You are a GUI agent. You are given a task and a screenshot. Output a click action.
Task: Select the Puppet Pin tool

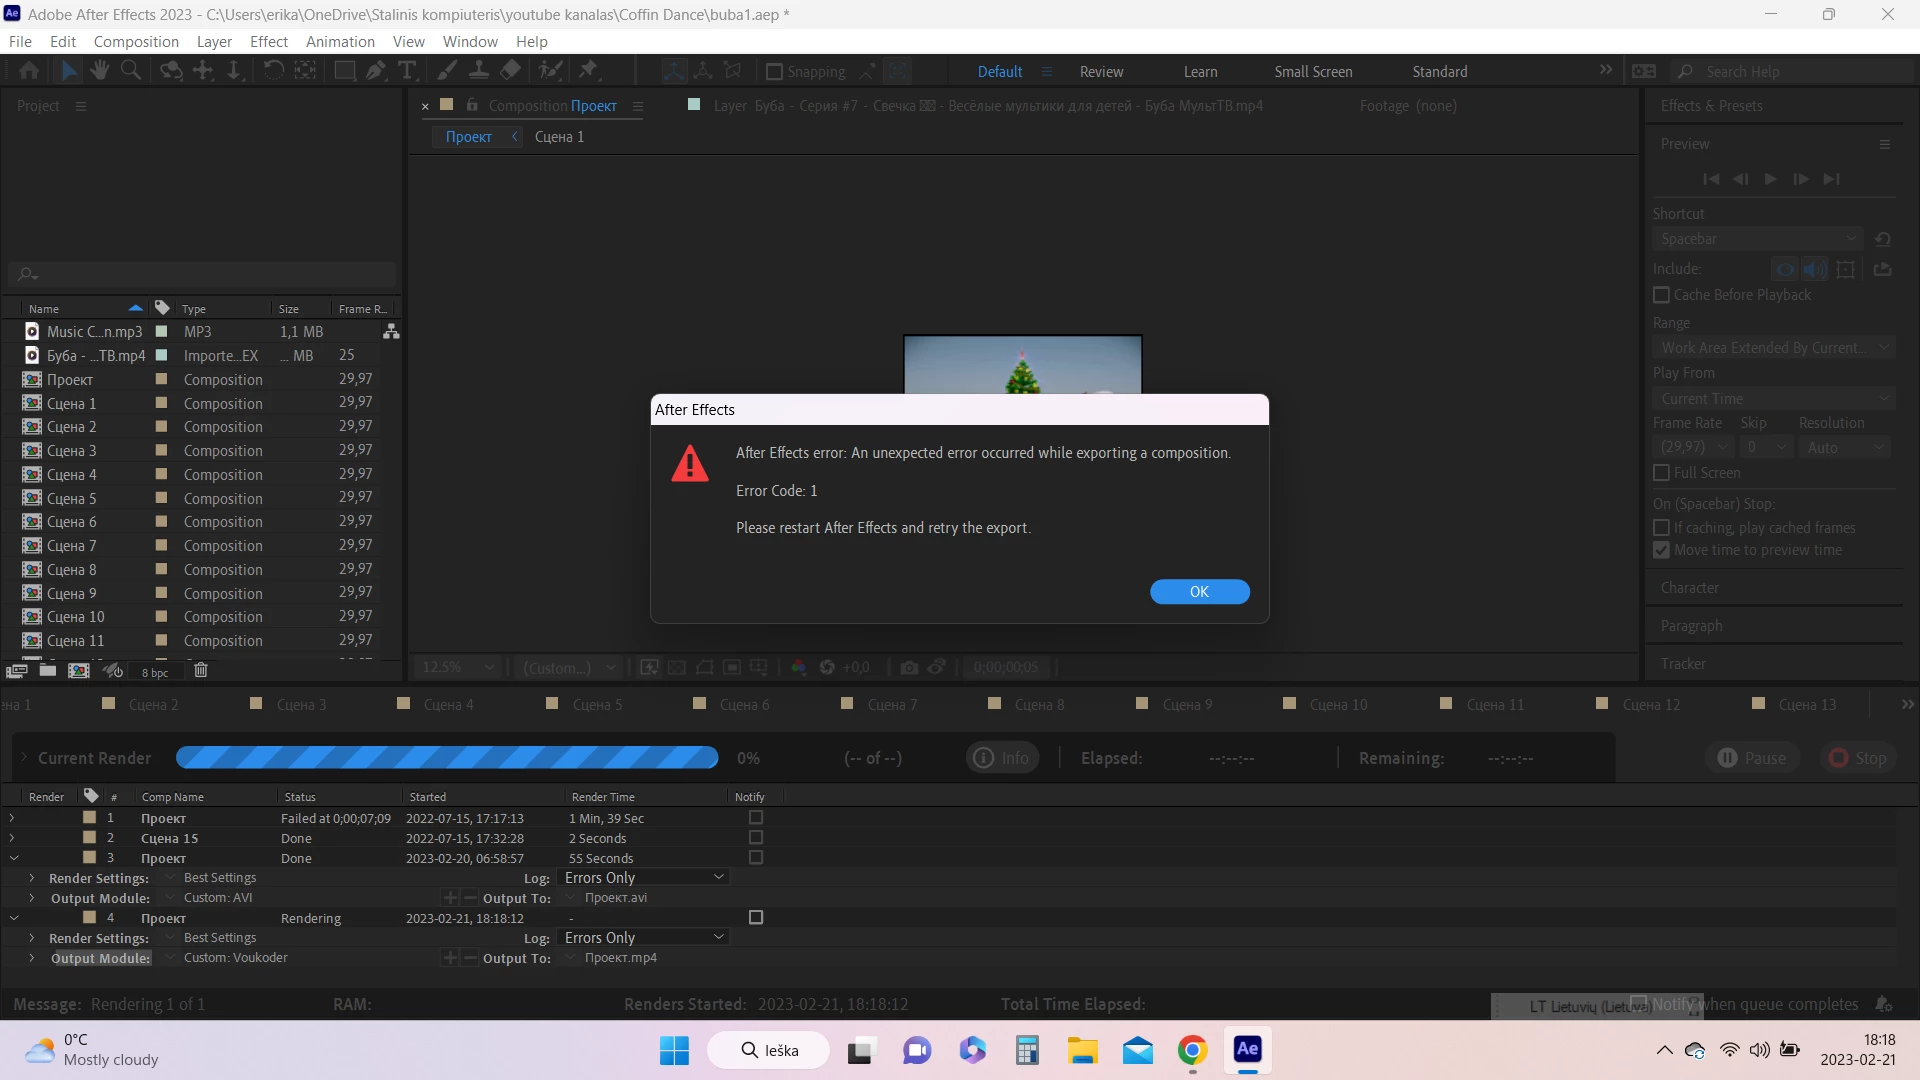coord(588,70)
